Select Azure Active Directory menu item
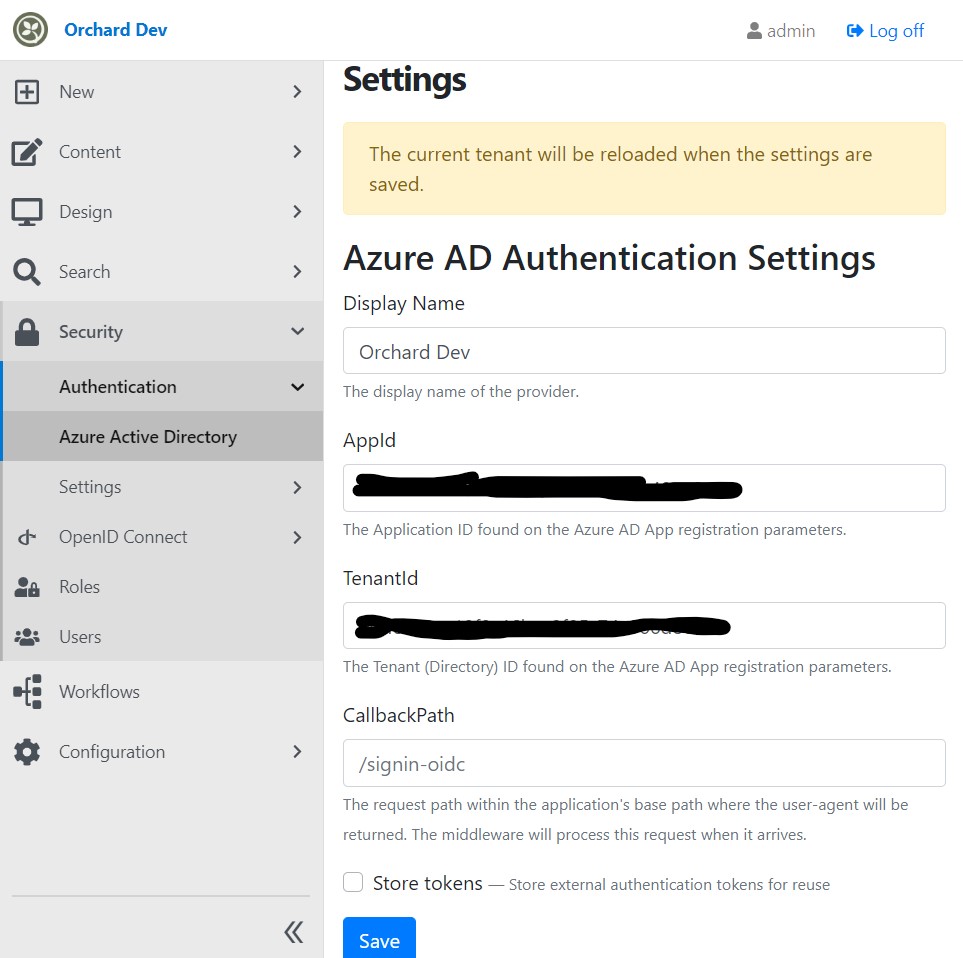 [x=163, y=437]
